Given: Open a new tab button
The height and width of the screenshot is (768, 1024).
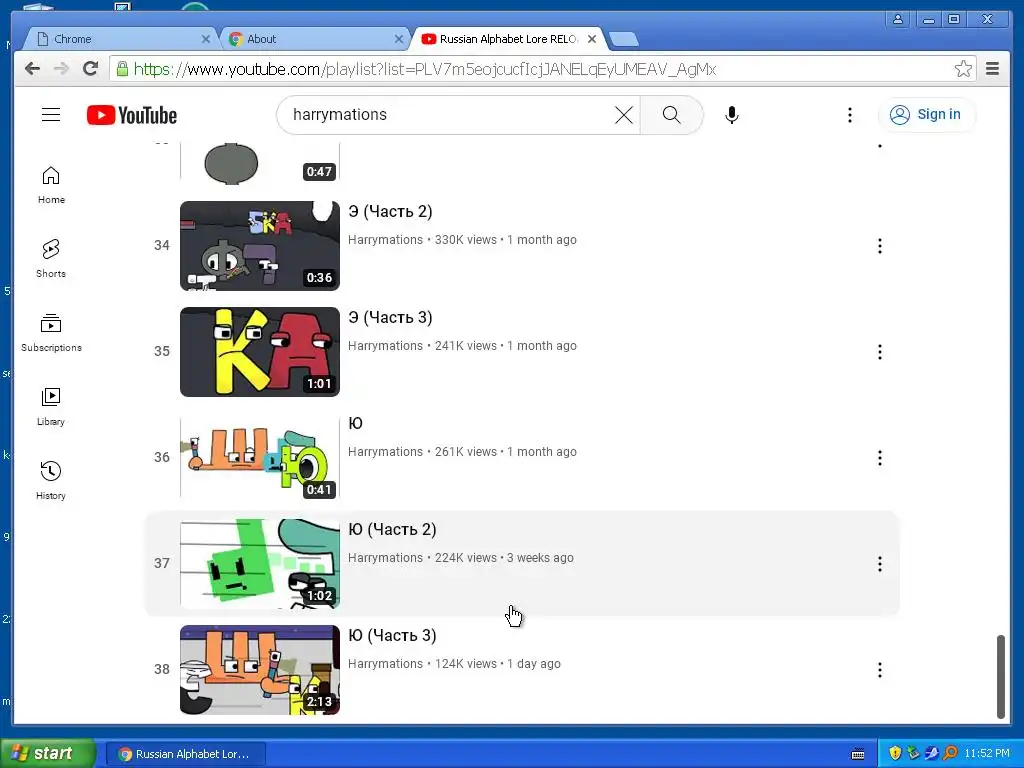Looking at the screenshot, I should click(x=624, y=40).
